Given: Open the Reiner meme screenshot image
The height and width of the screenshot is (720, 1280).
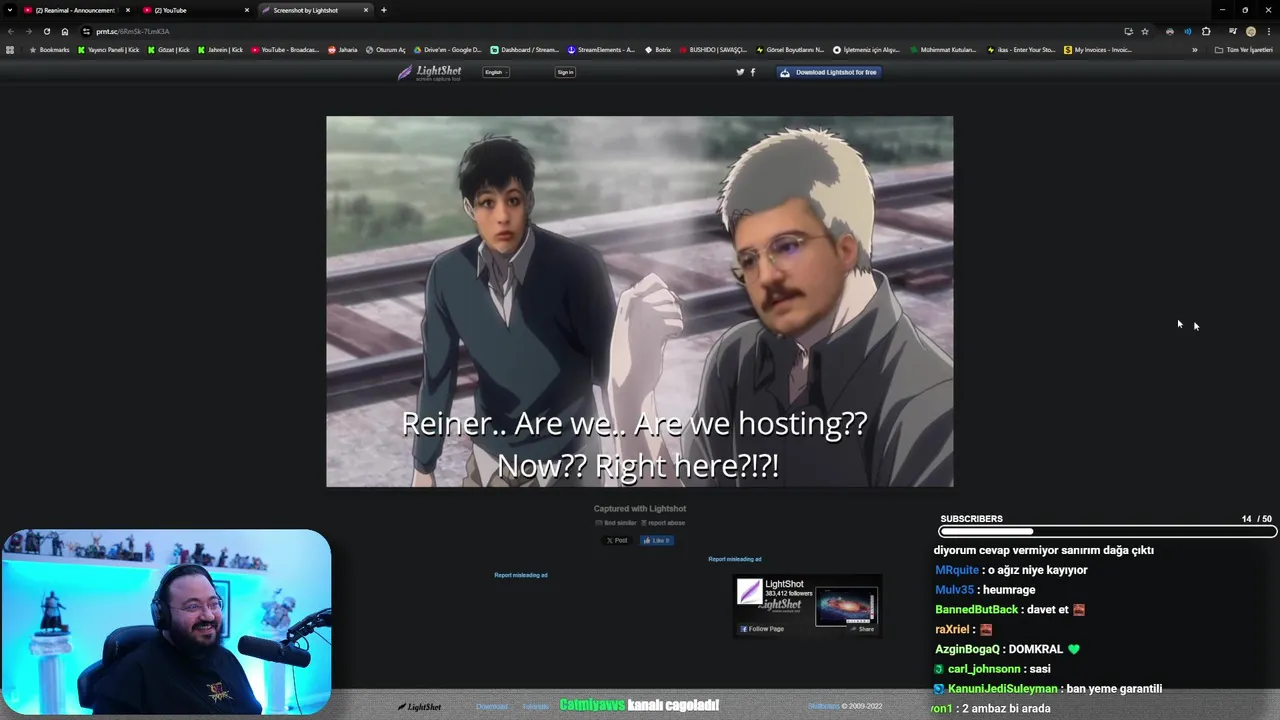Looking at the screenshot, I should [639, 301].
